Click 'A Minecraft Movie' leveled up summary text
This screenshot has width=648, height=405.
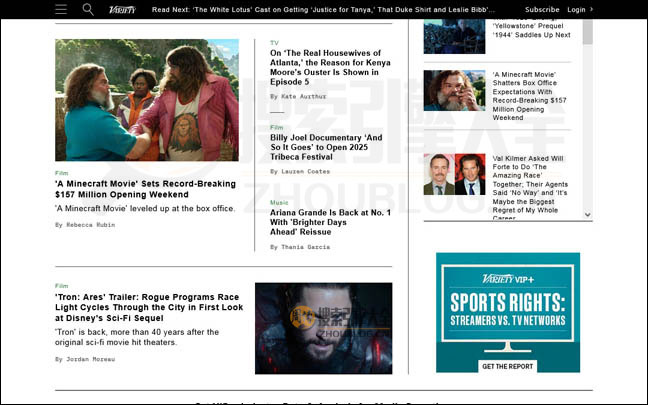145,209
